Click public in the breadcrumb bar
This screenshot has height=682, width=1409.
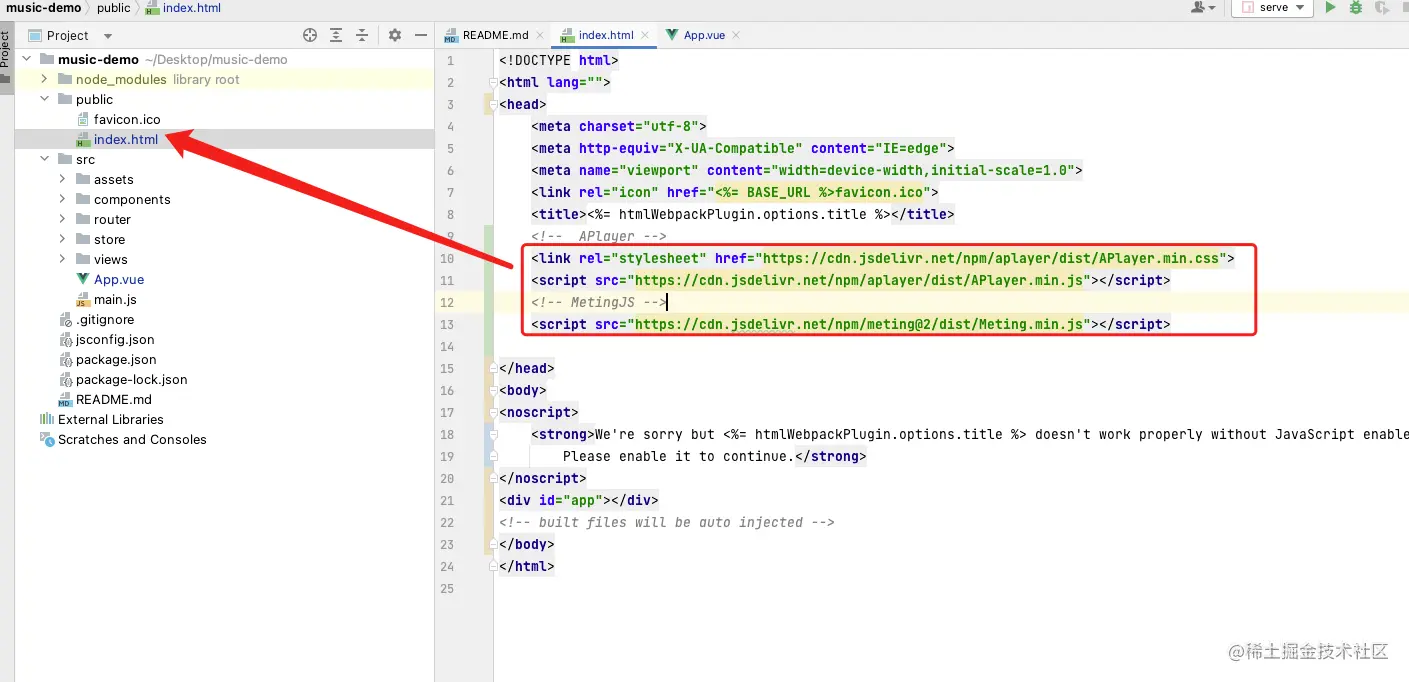click(x=113, y=7)
